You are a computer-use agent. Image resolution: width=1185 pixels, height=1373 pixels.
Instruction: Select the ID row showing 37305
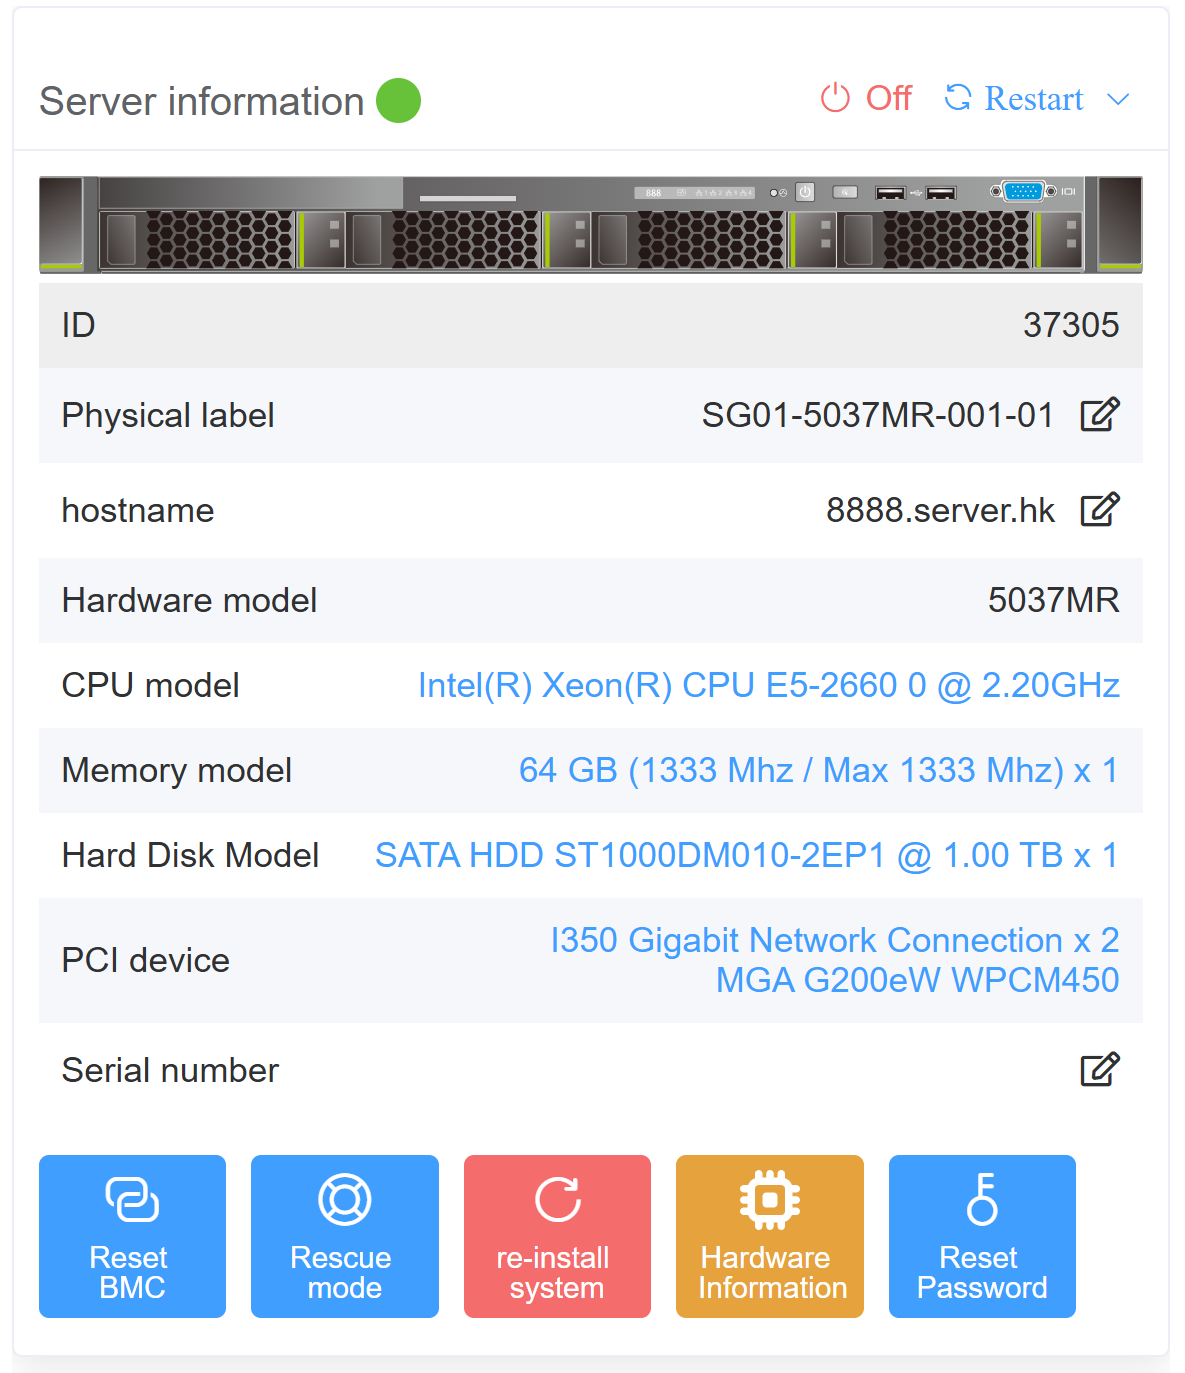coord(590,326)
